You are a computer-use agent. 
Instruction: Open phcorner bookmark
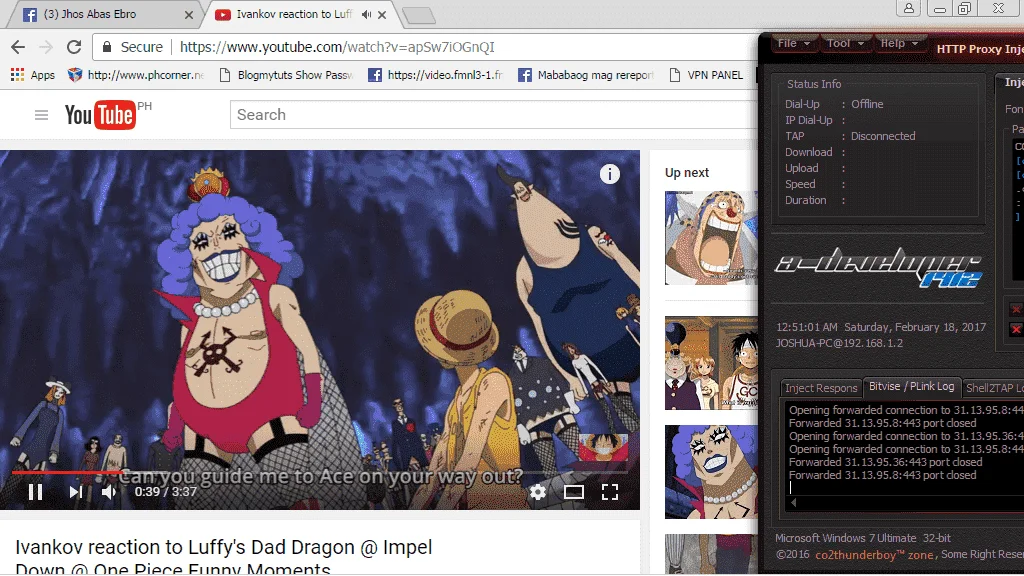pos(136,75)
